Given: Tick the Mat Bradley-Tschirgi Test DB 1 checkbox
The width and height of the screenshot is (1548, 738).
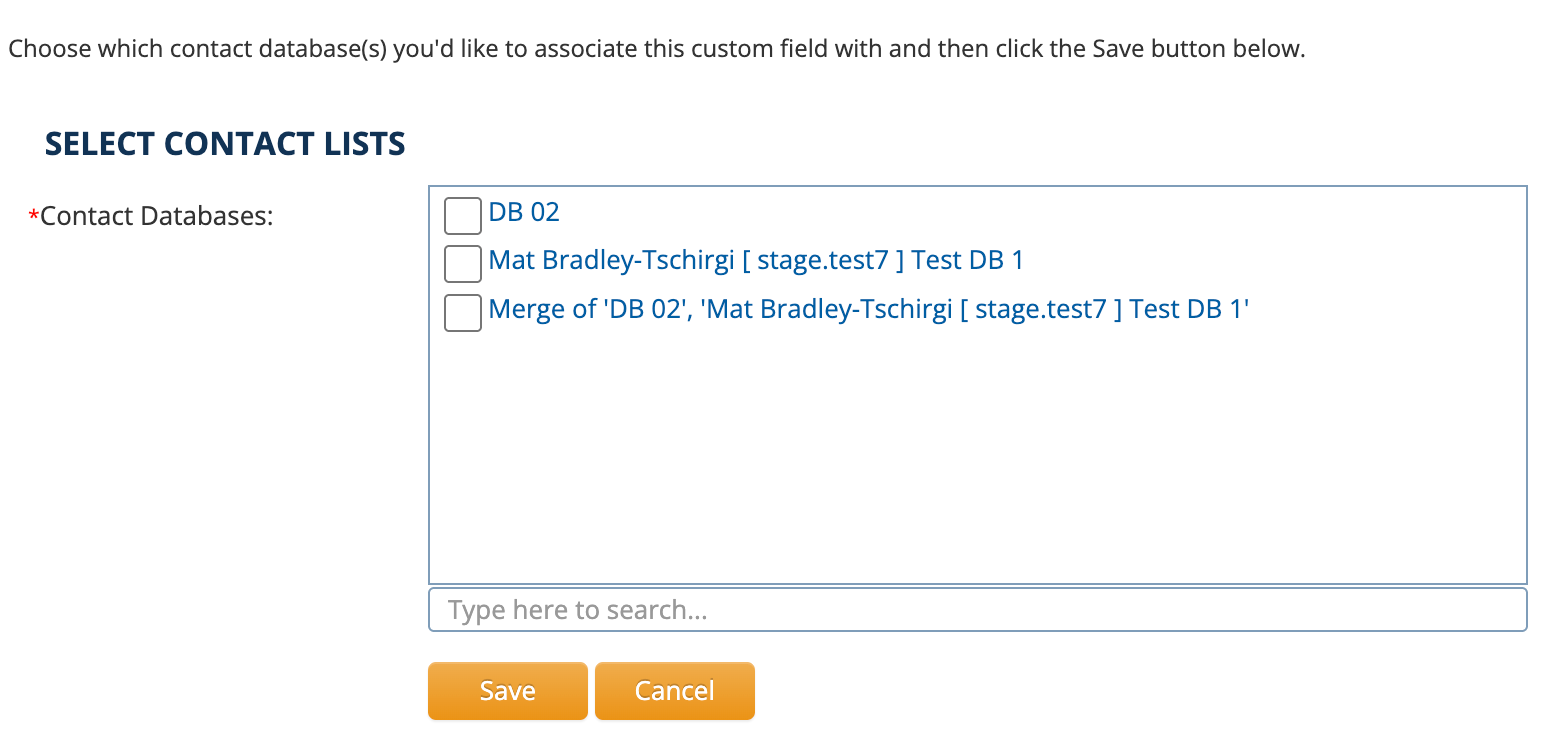Looking at the screenshot, I should (x=462, y=264).
